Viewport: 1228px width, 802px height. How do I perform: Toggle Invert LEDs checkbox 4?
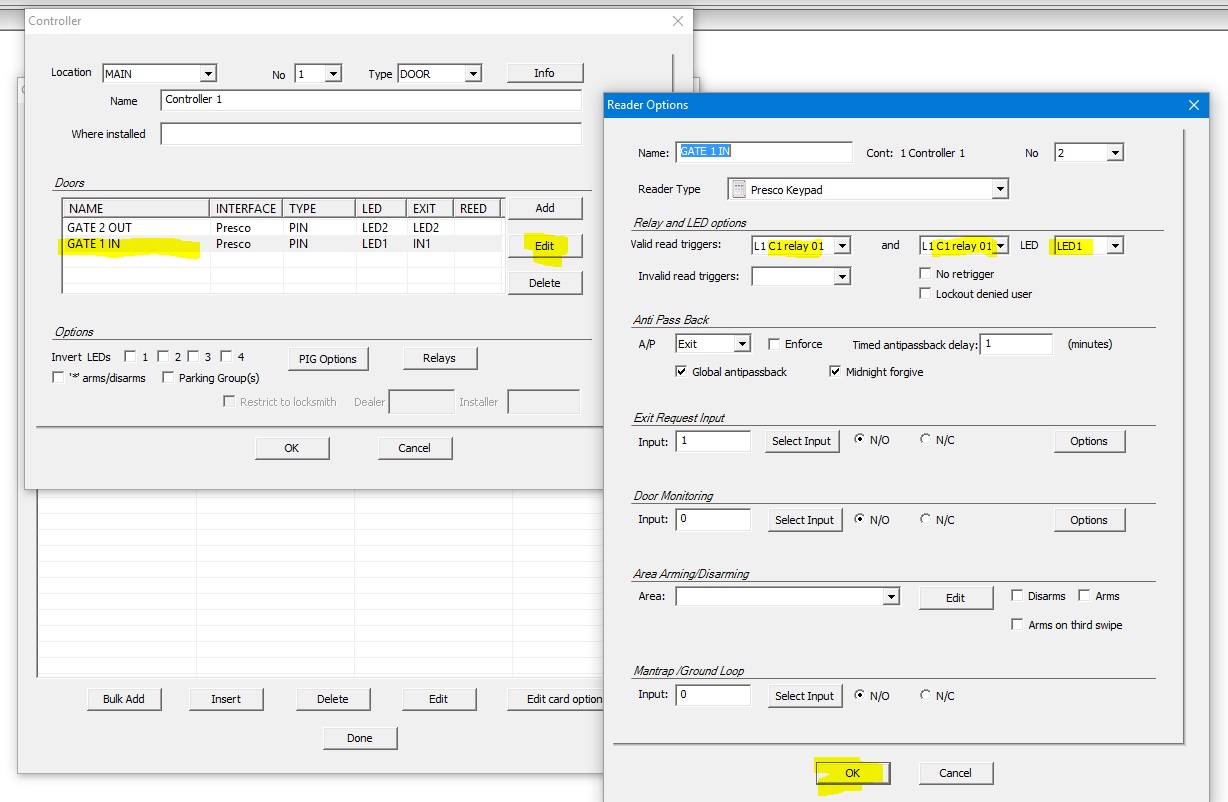[226, 356]
